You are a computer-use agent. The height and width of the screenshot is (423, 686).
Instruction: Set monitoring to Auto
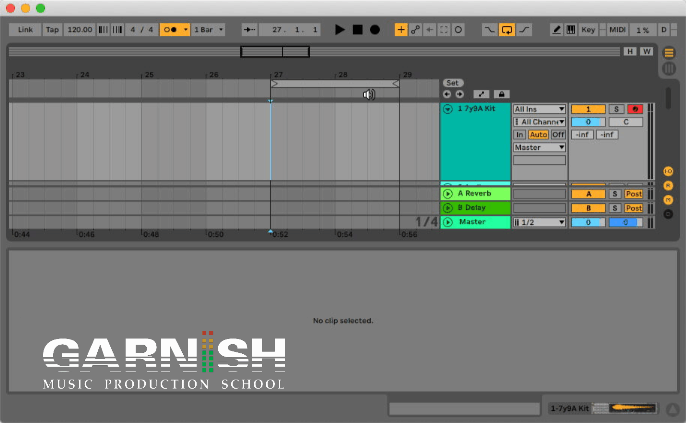[538, 134]
